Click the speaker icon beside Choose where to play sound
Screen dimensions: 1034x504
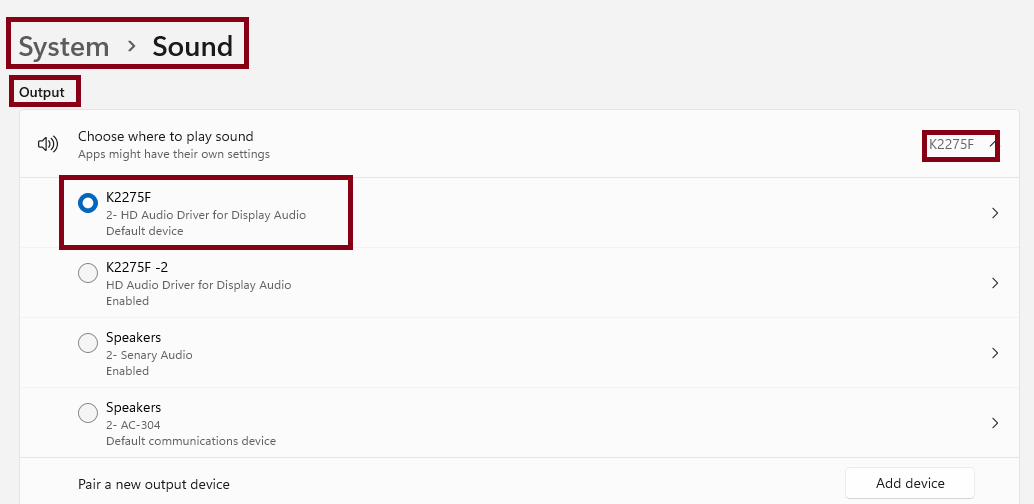pos(47,144)
